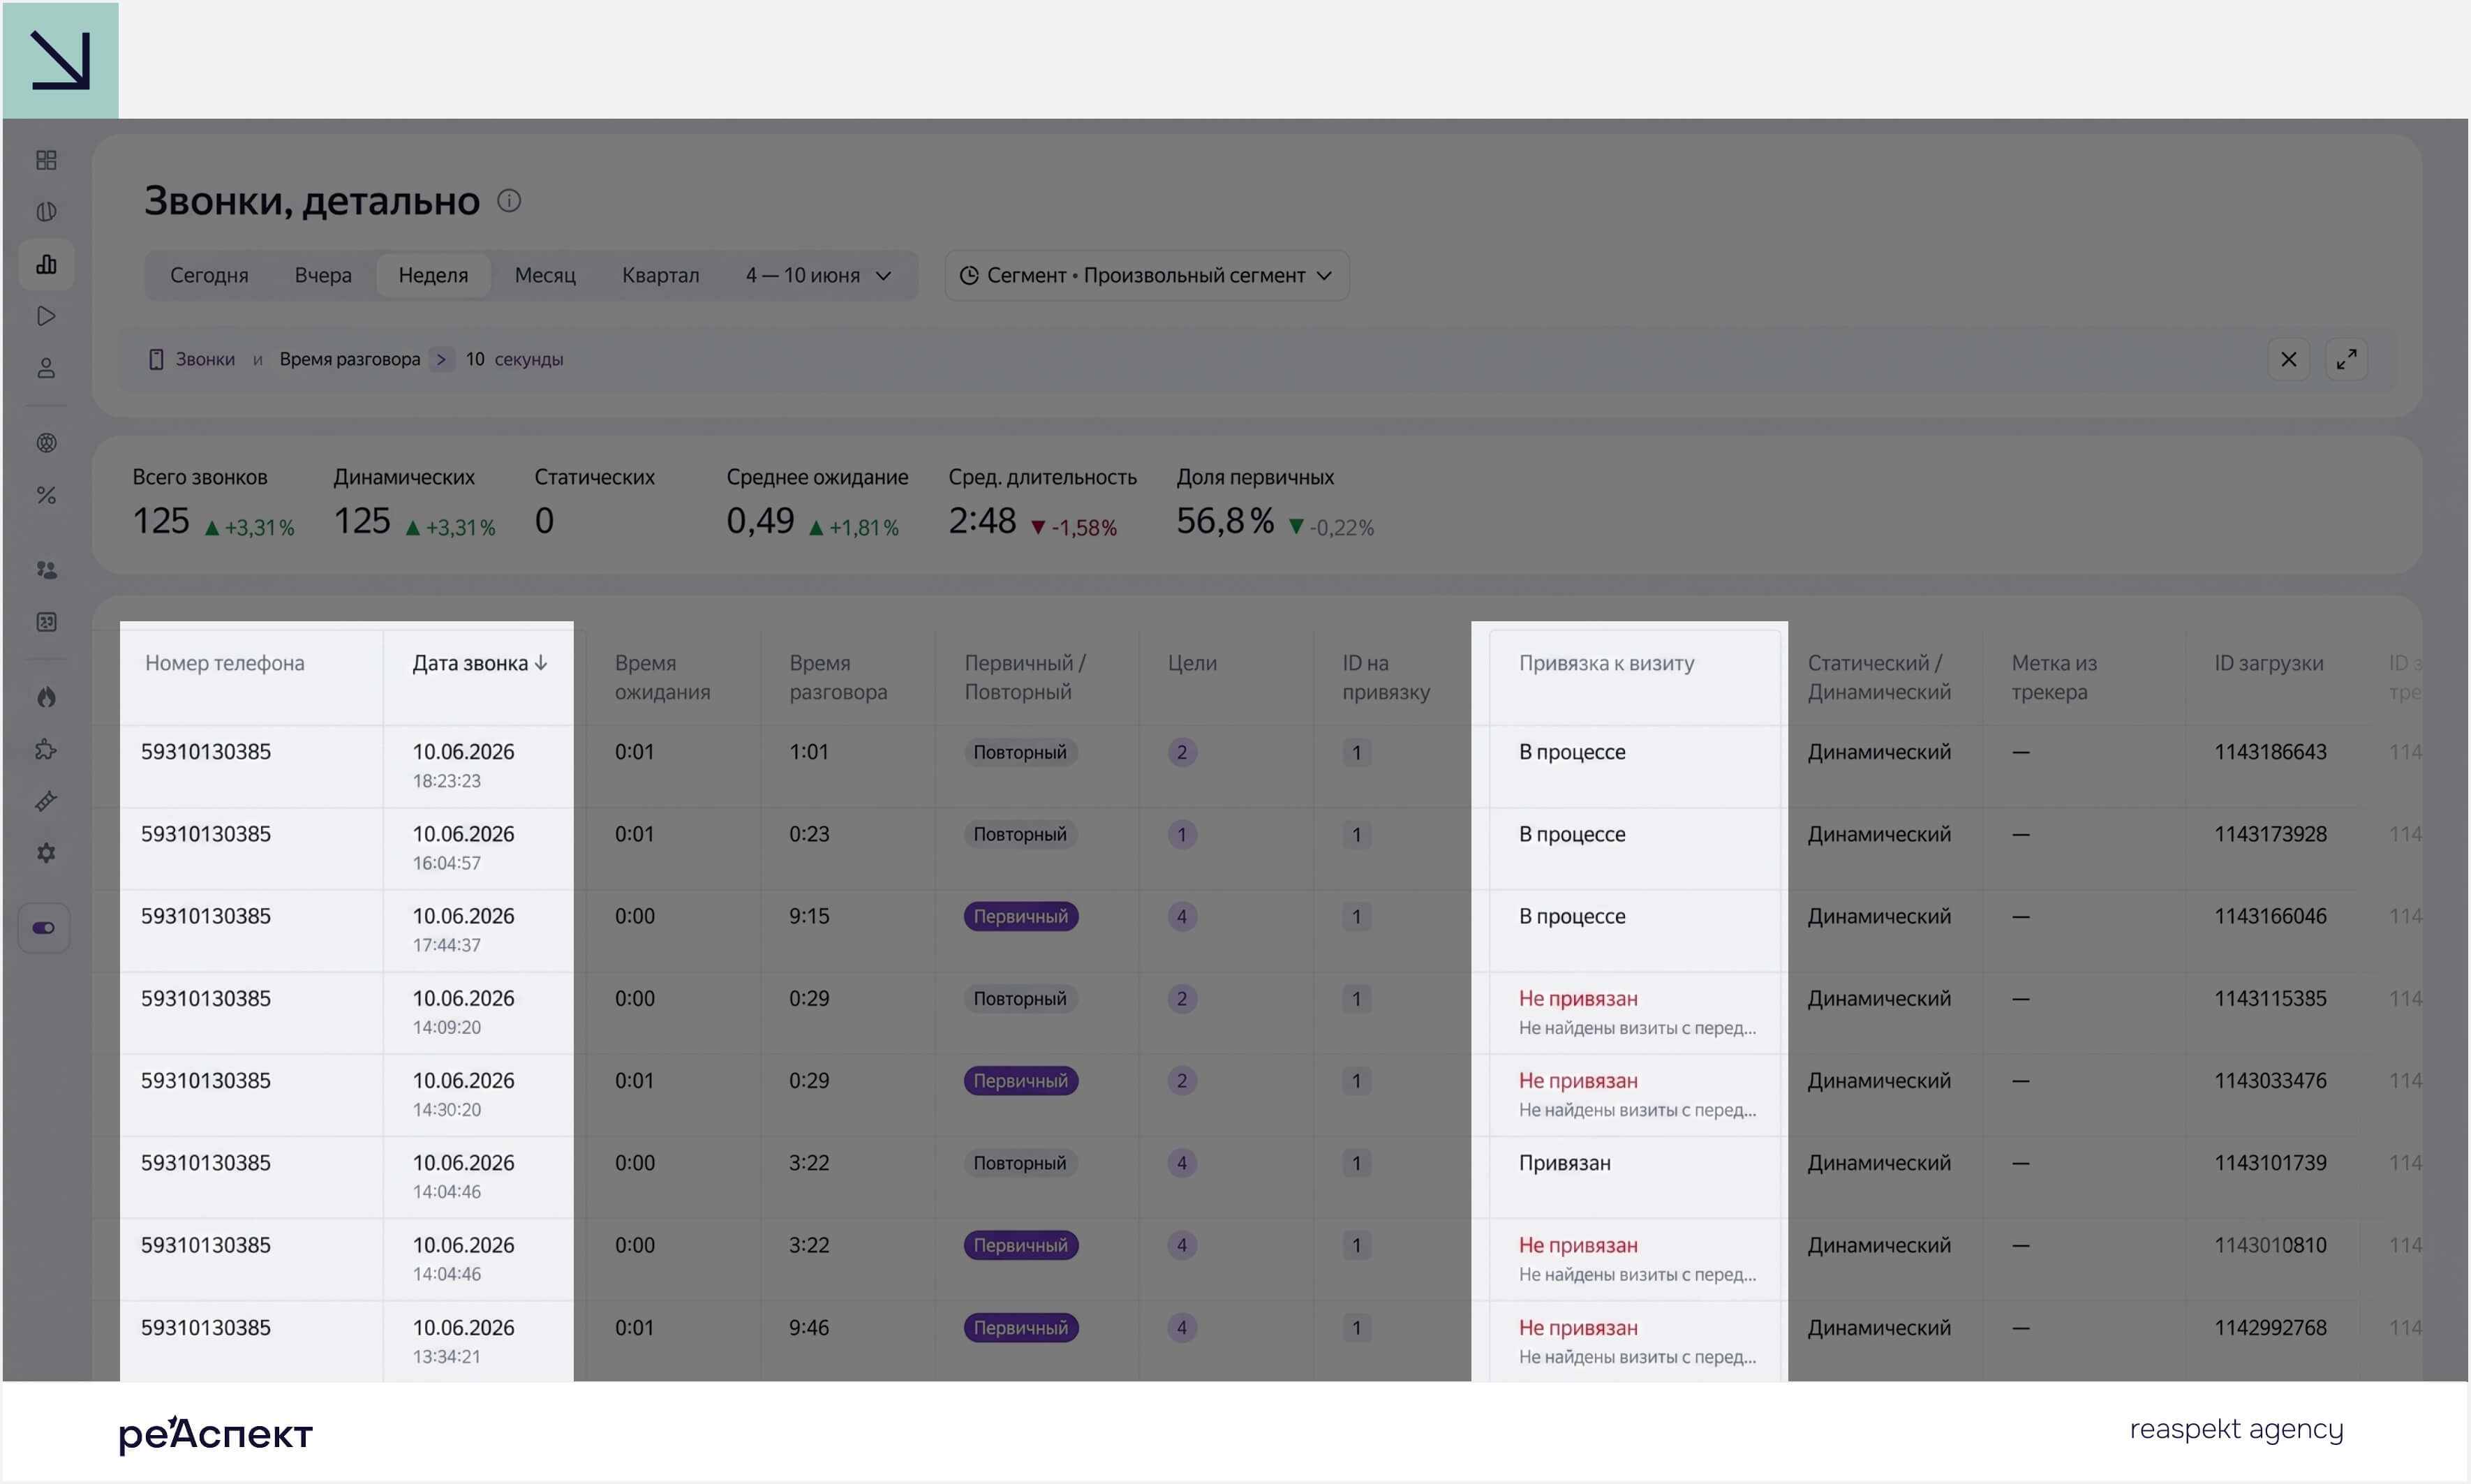Click load ID 1143186643

coord(2270,752)
